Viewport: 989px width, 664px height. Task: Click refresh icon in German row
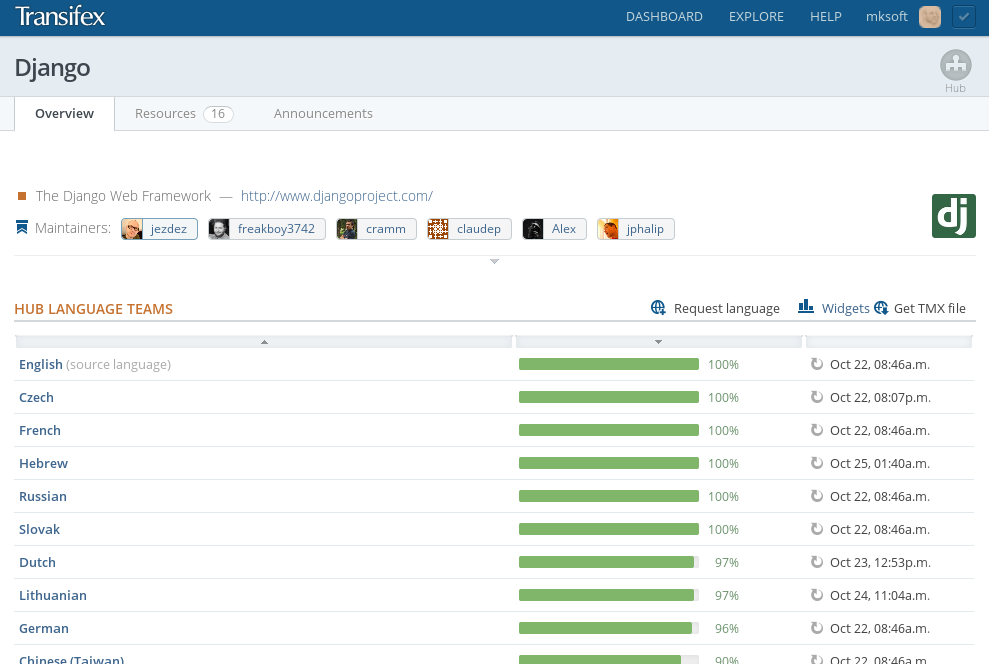point(817,627)
